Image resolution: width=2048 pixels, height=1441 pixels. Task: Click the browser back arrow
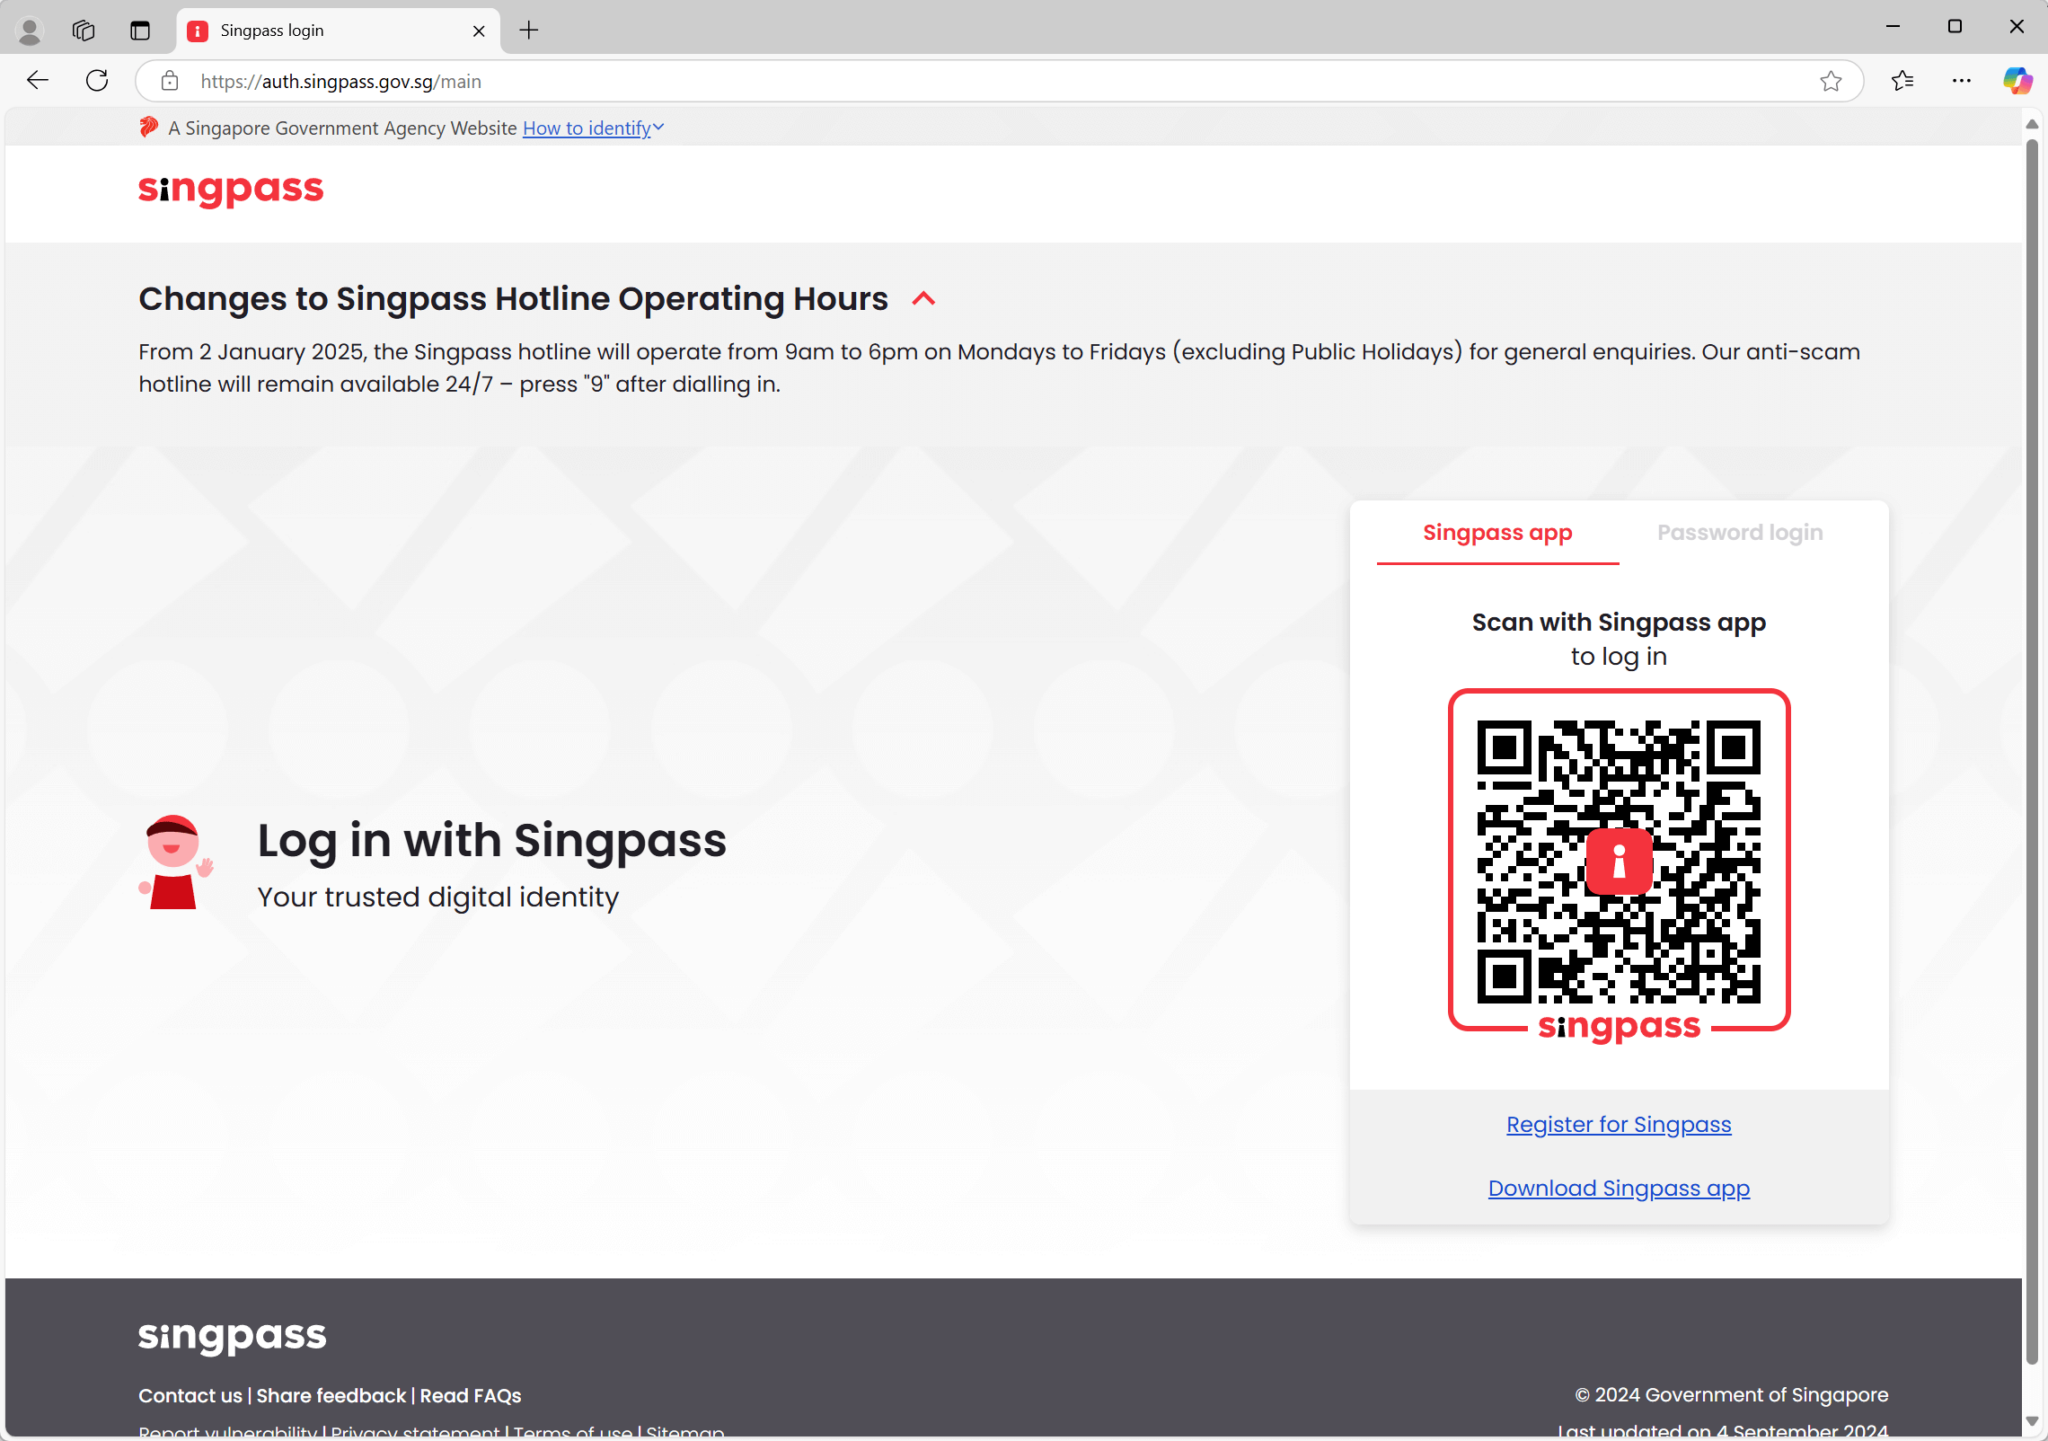[38, 81]
